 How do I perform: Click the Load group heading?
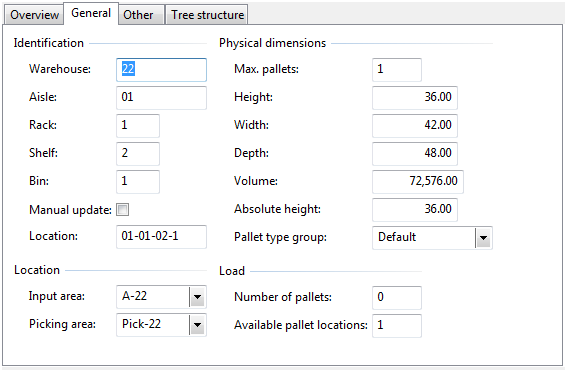232,271
